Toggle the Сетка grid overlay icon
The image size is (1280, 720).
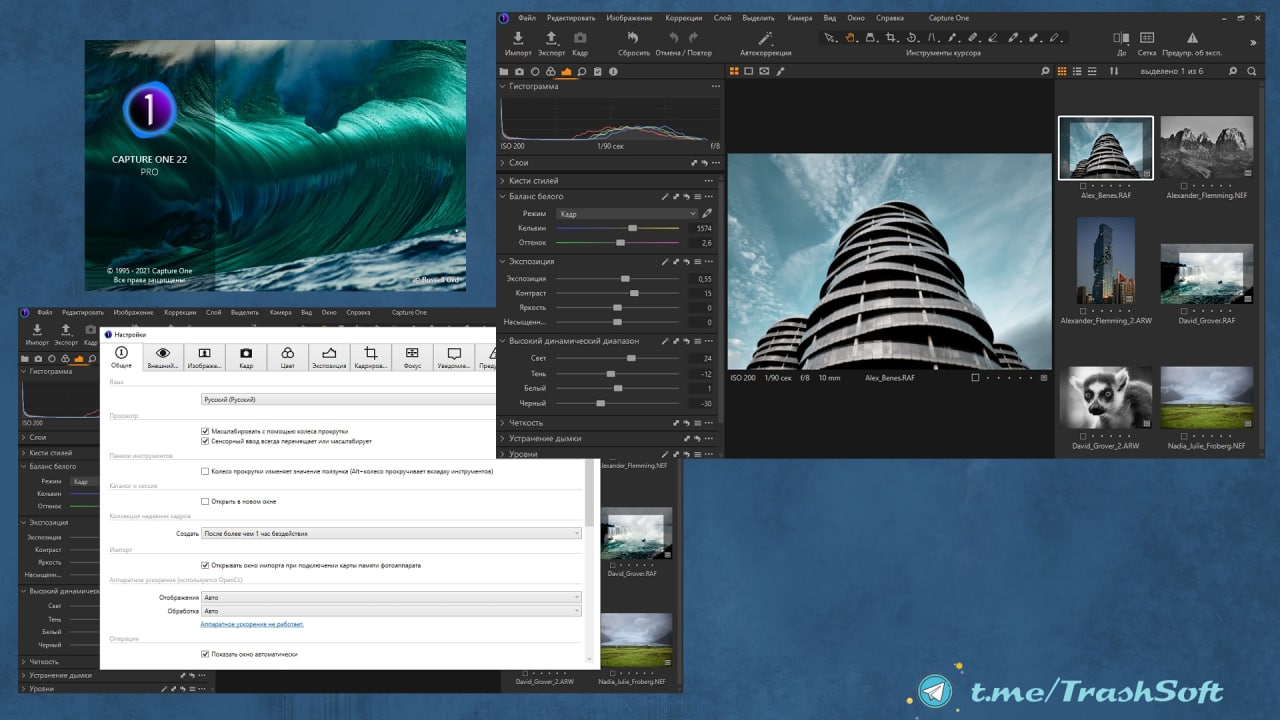tap(1146, 38)
